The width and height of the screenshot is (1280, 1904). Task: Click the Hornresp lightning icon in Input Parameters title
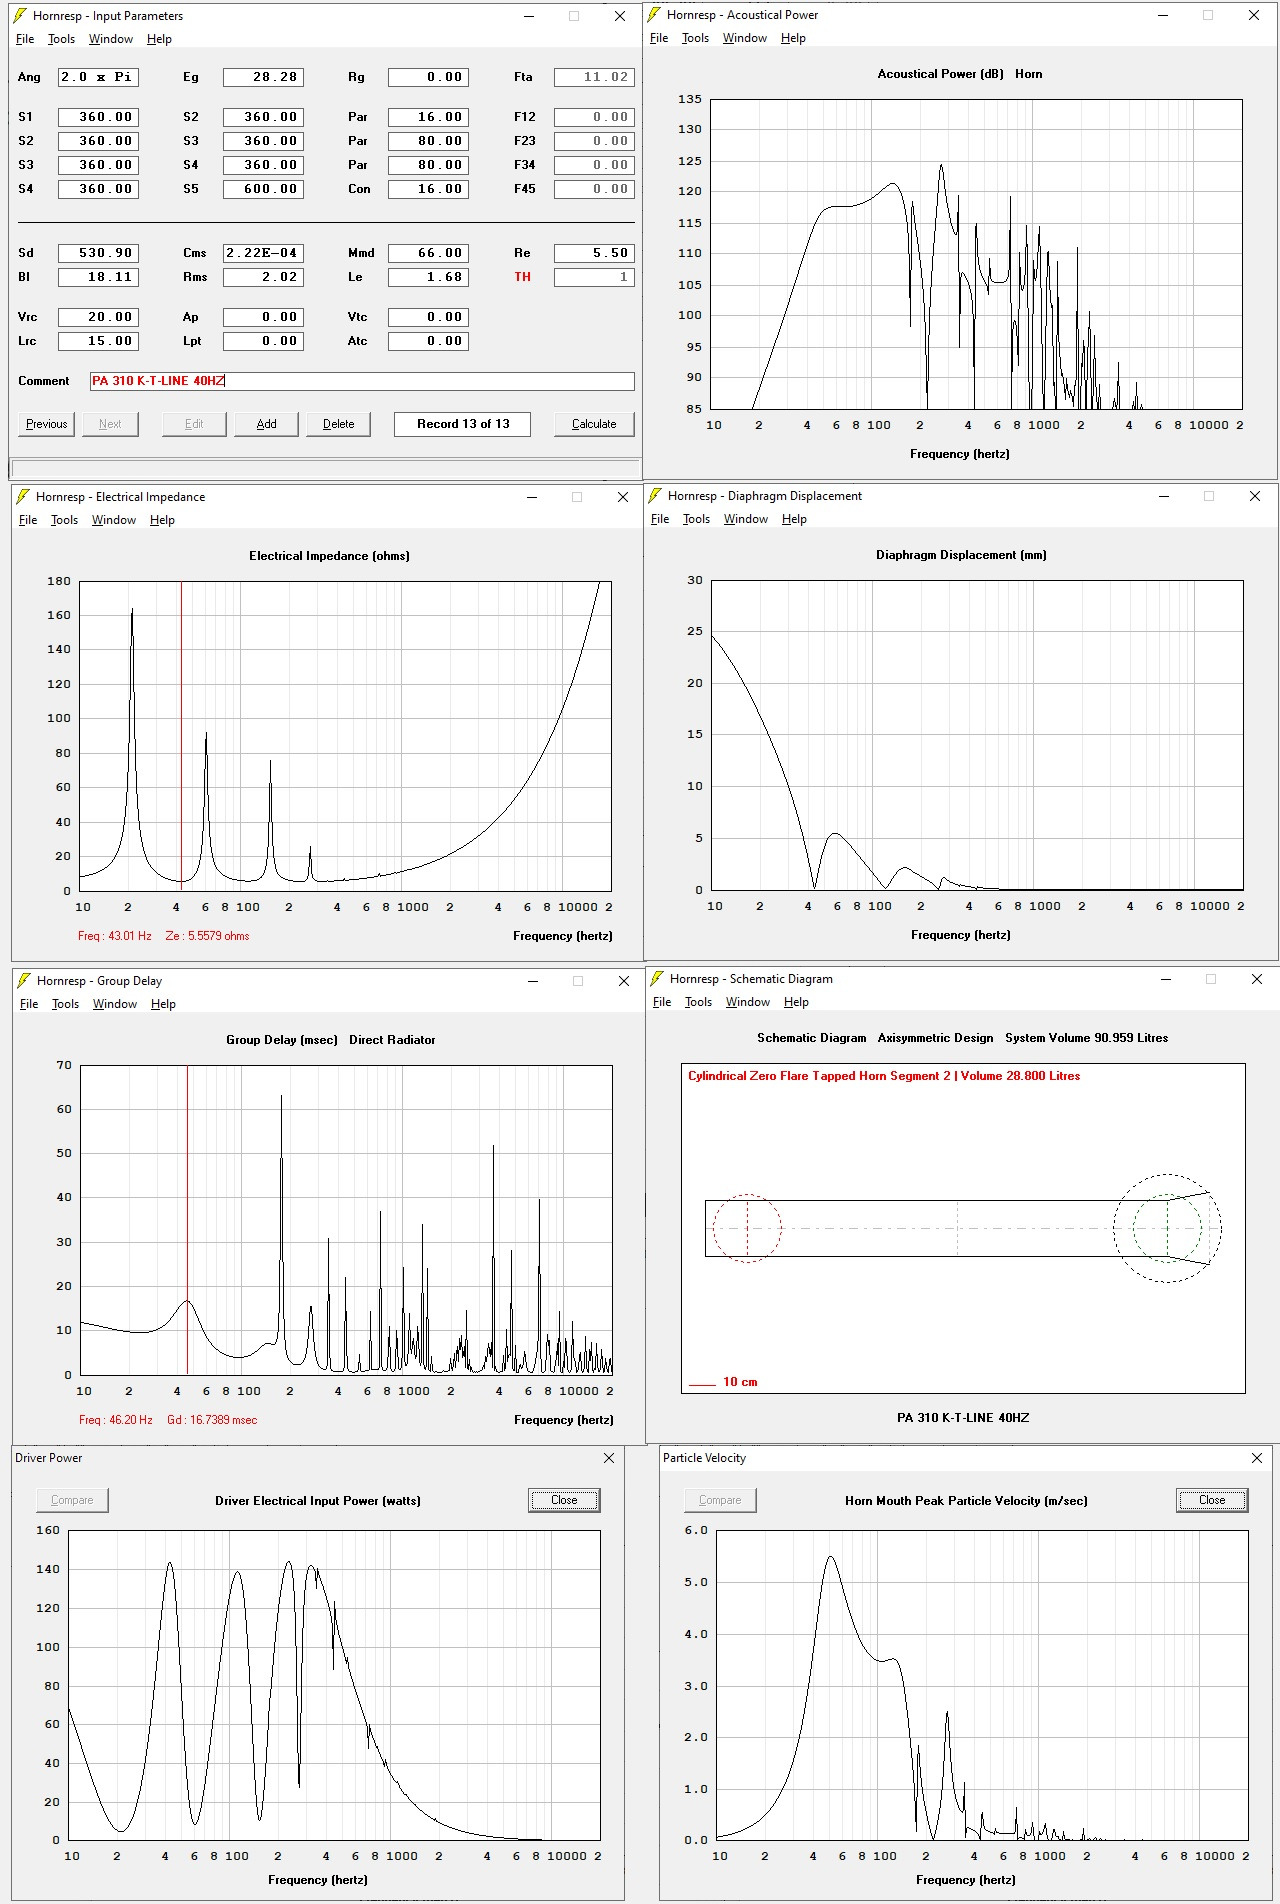pos(19,16)
